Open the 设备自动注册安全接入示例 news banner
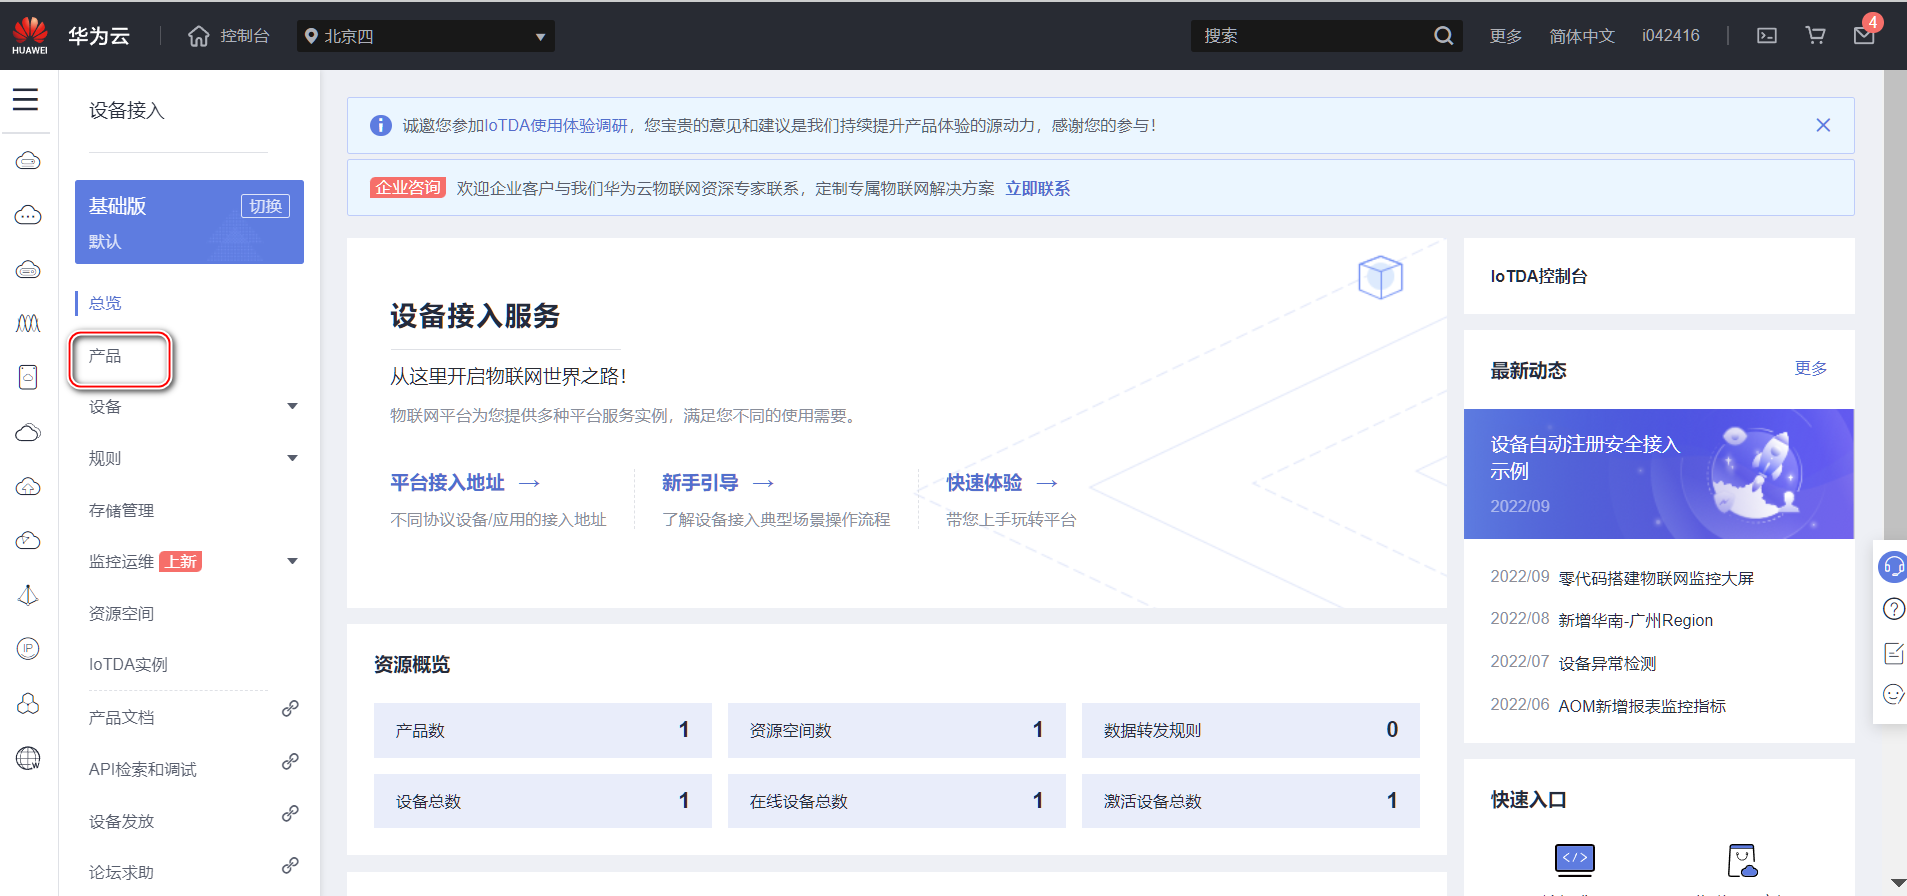The height and width of the screenshot is (896, 1907). (x=1659, y=474)
